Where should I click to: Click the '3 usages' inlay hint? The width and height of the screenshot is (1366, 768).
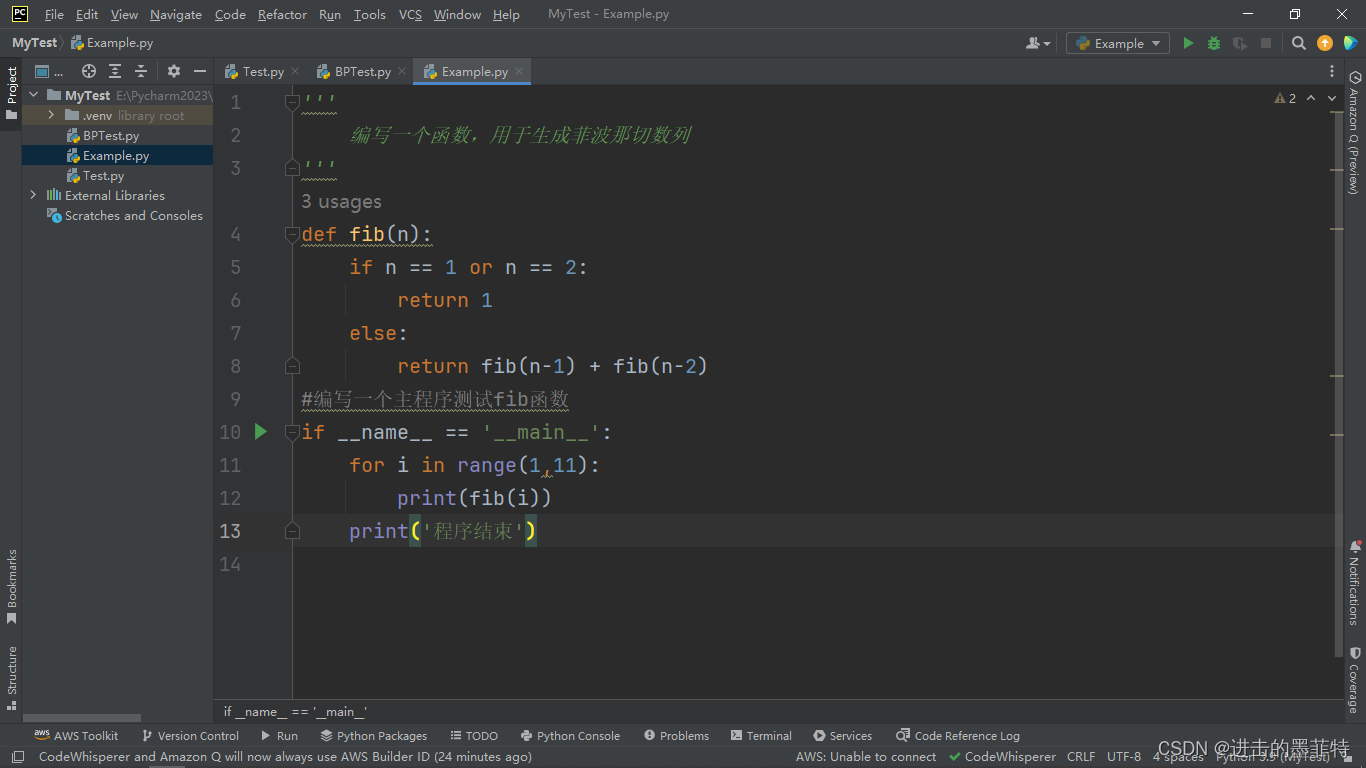click(x=341, y=201)
